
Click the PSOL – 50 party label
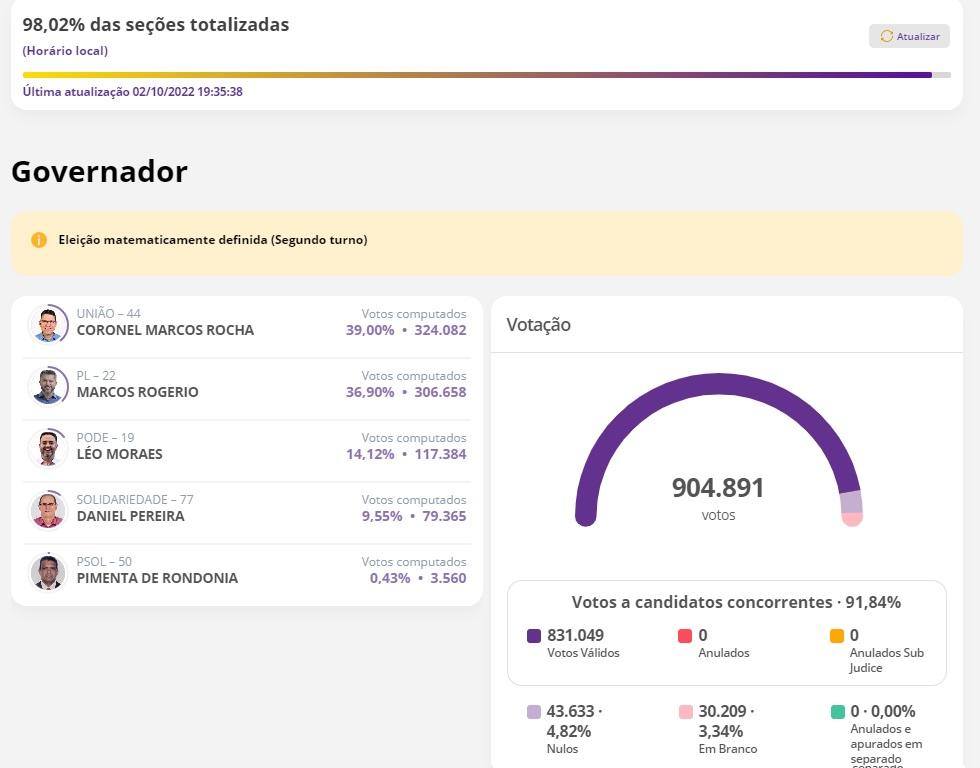pyautogui.click(x=104, y=562)
